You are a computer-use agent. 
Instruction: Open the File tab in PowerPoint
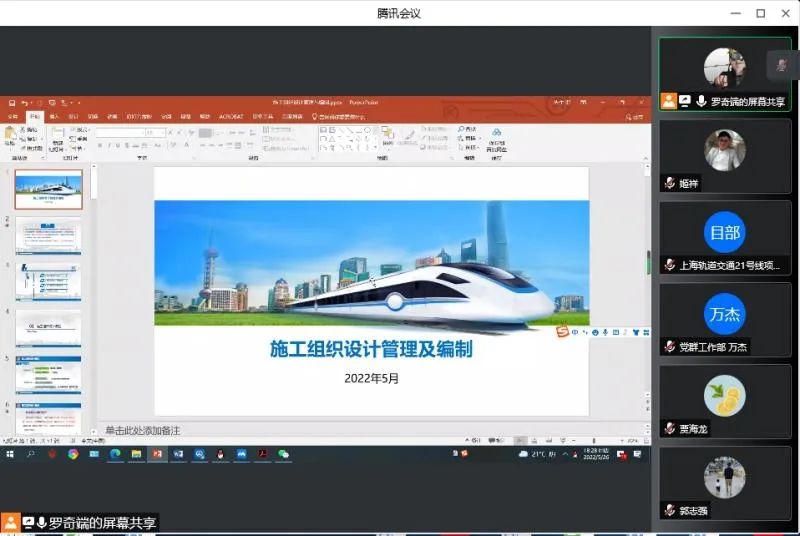(x=13, y=117)
